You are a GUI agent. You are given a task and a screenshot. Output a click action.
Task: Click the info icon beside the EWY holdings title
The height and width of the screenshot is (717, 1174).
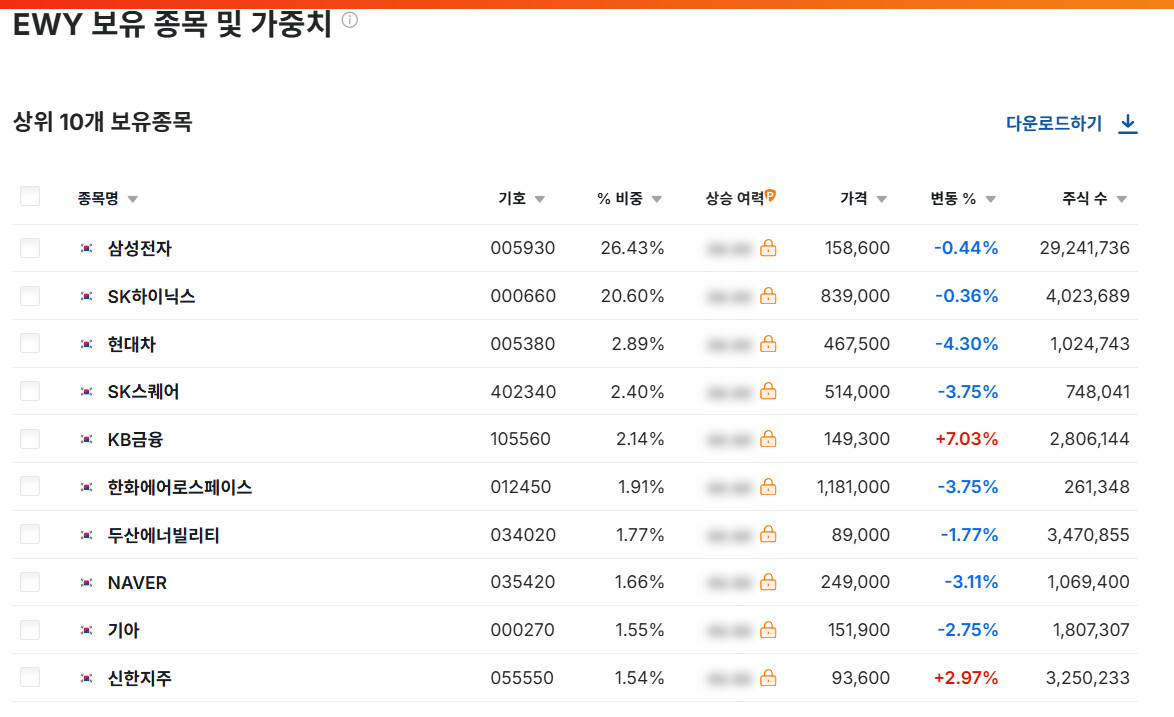pos(350,20)
